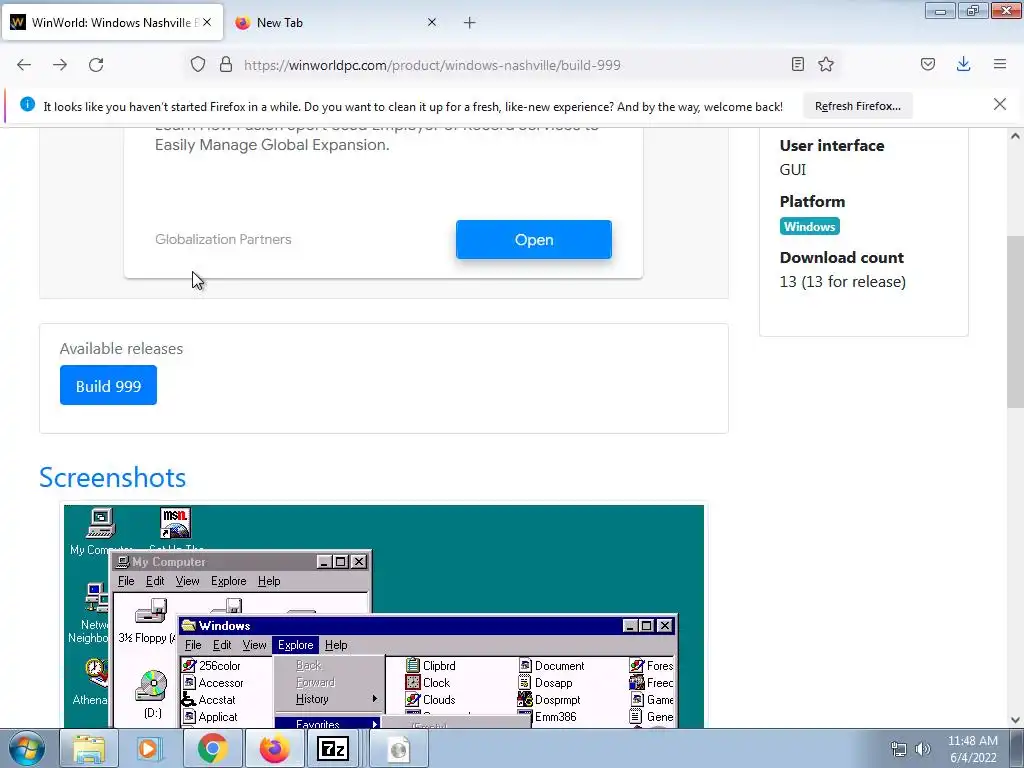Click the URL address bar field

pos(513,65)
